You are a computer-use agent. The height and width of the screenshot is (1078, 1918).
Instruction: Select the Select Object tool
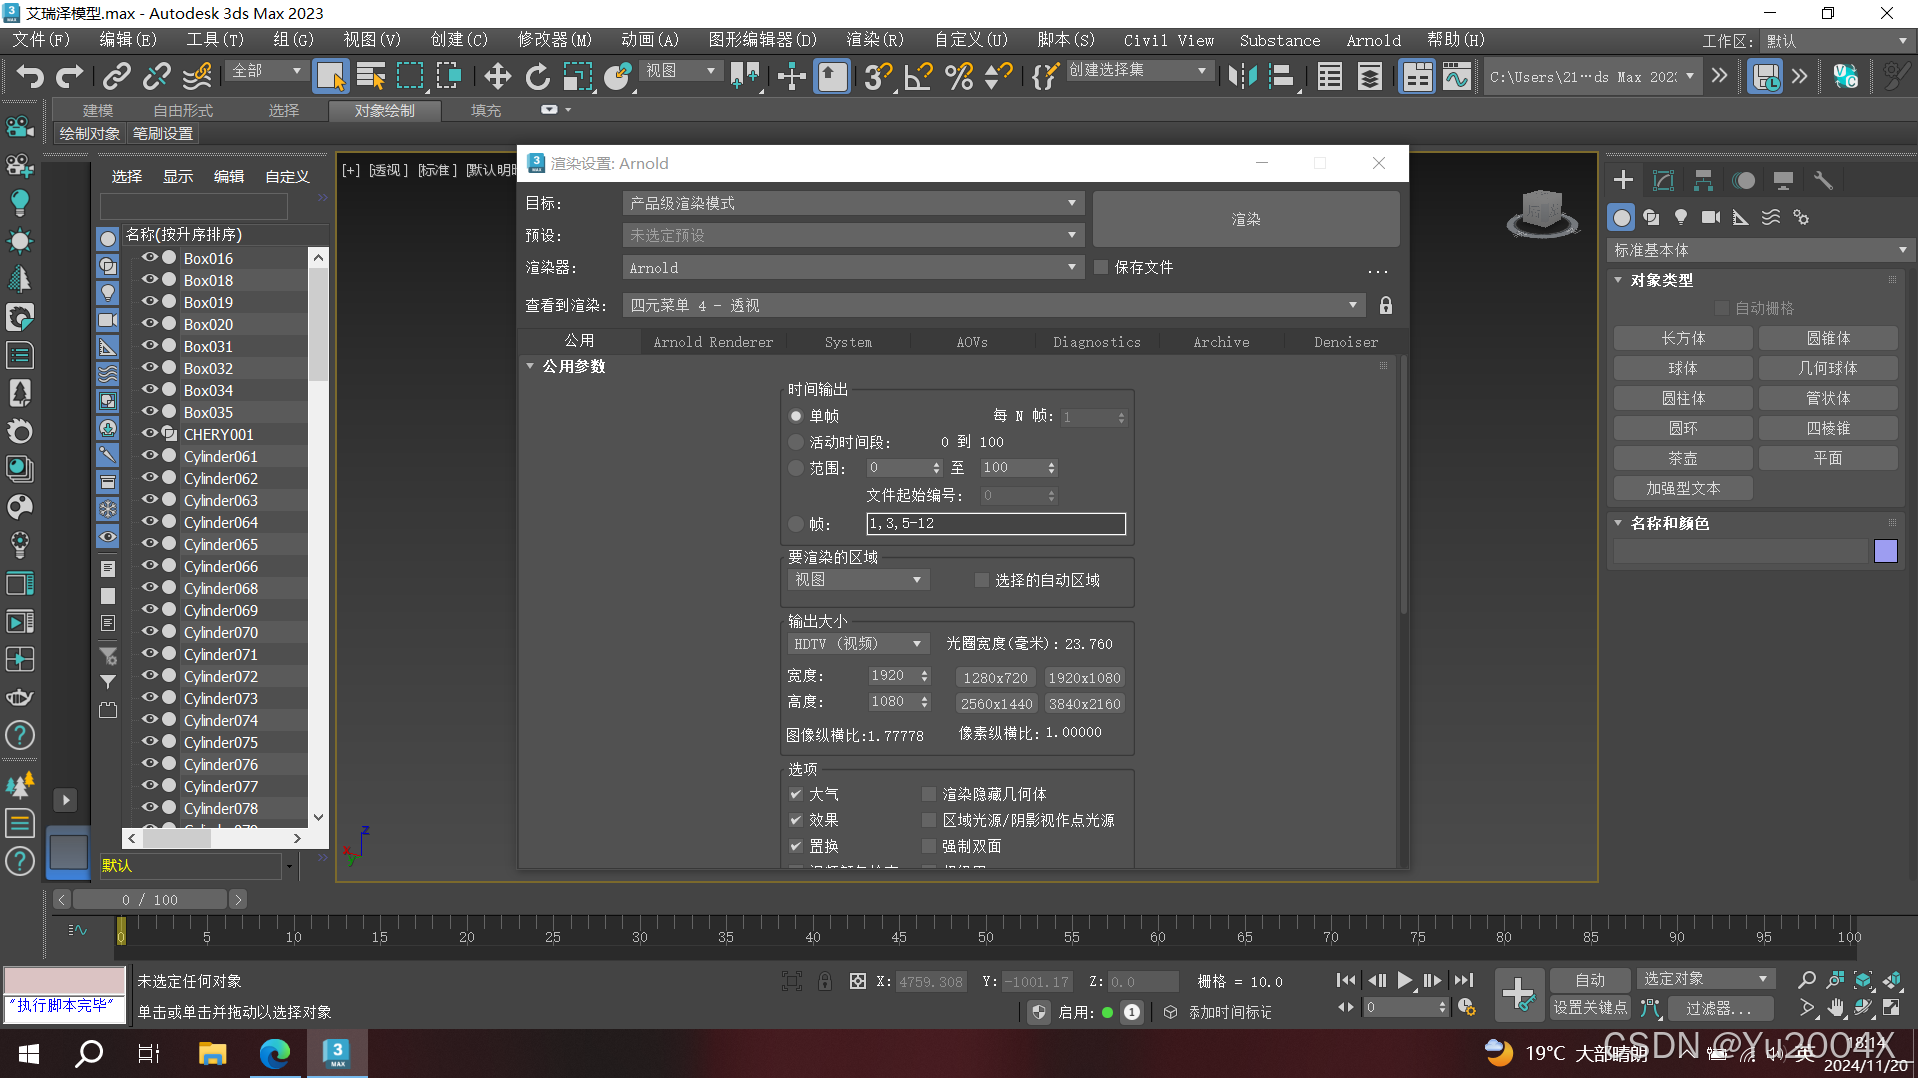click(330, 76)
